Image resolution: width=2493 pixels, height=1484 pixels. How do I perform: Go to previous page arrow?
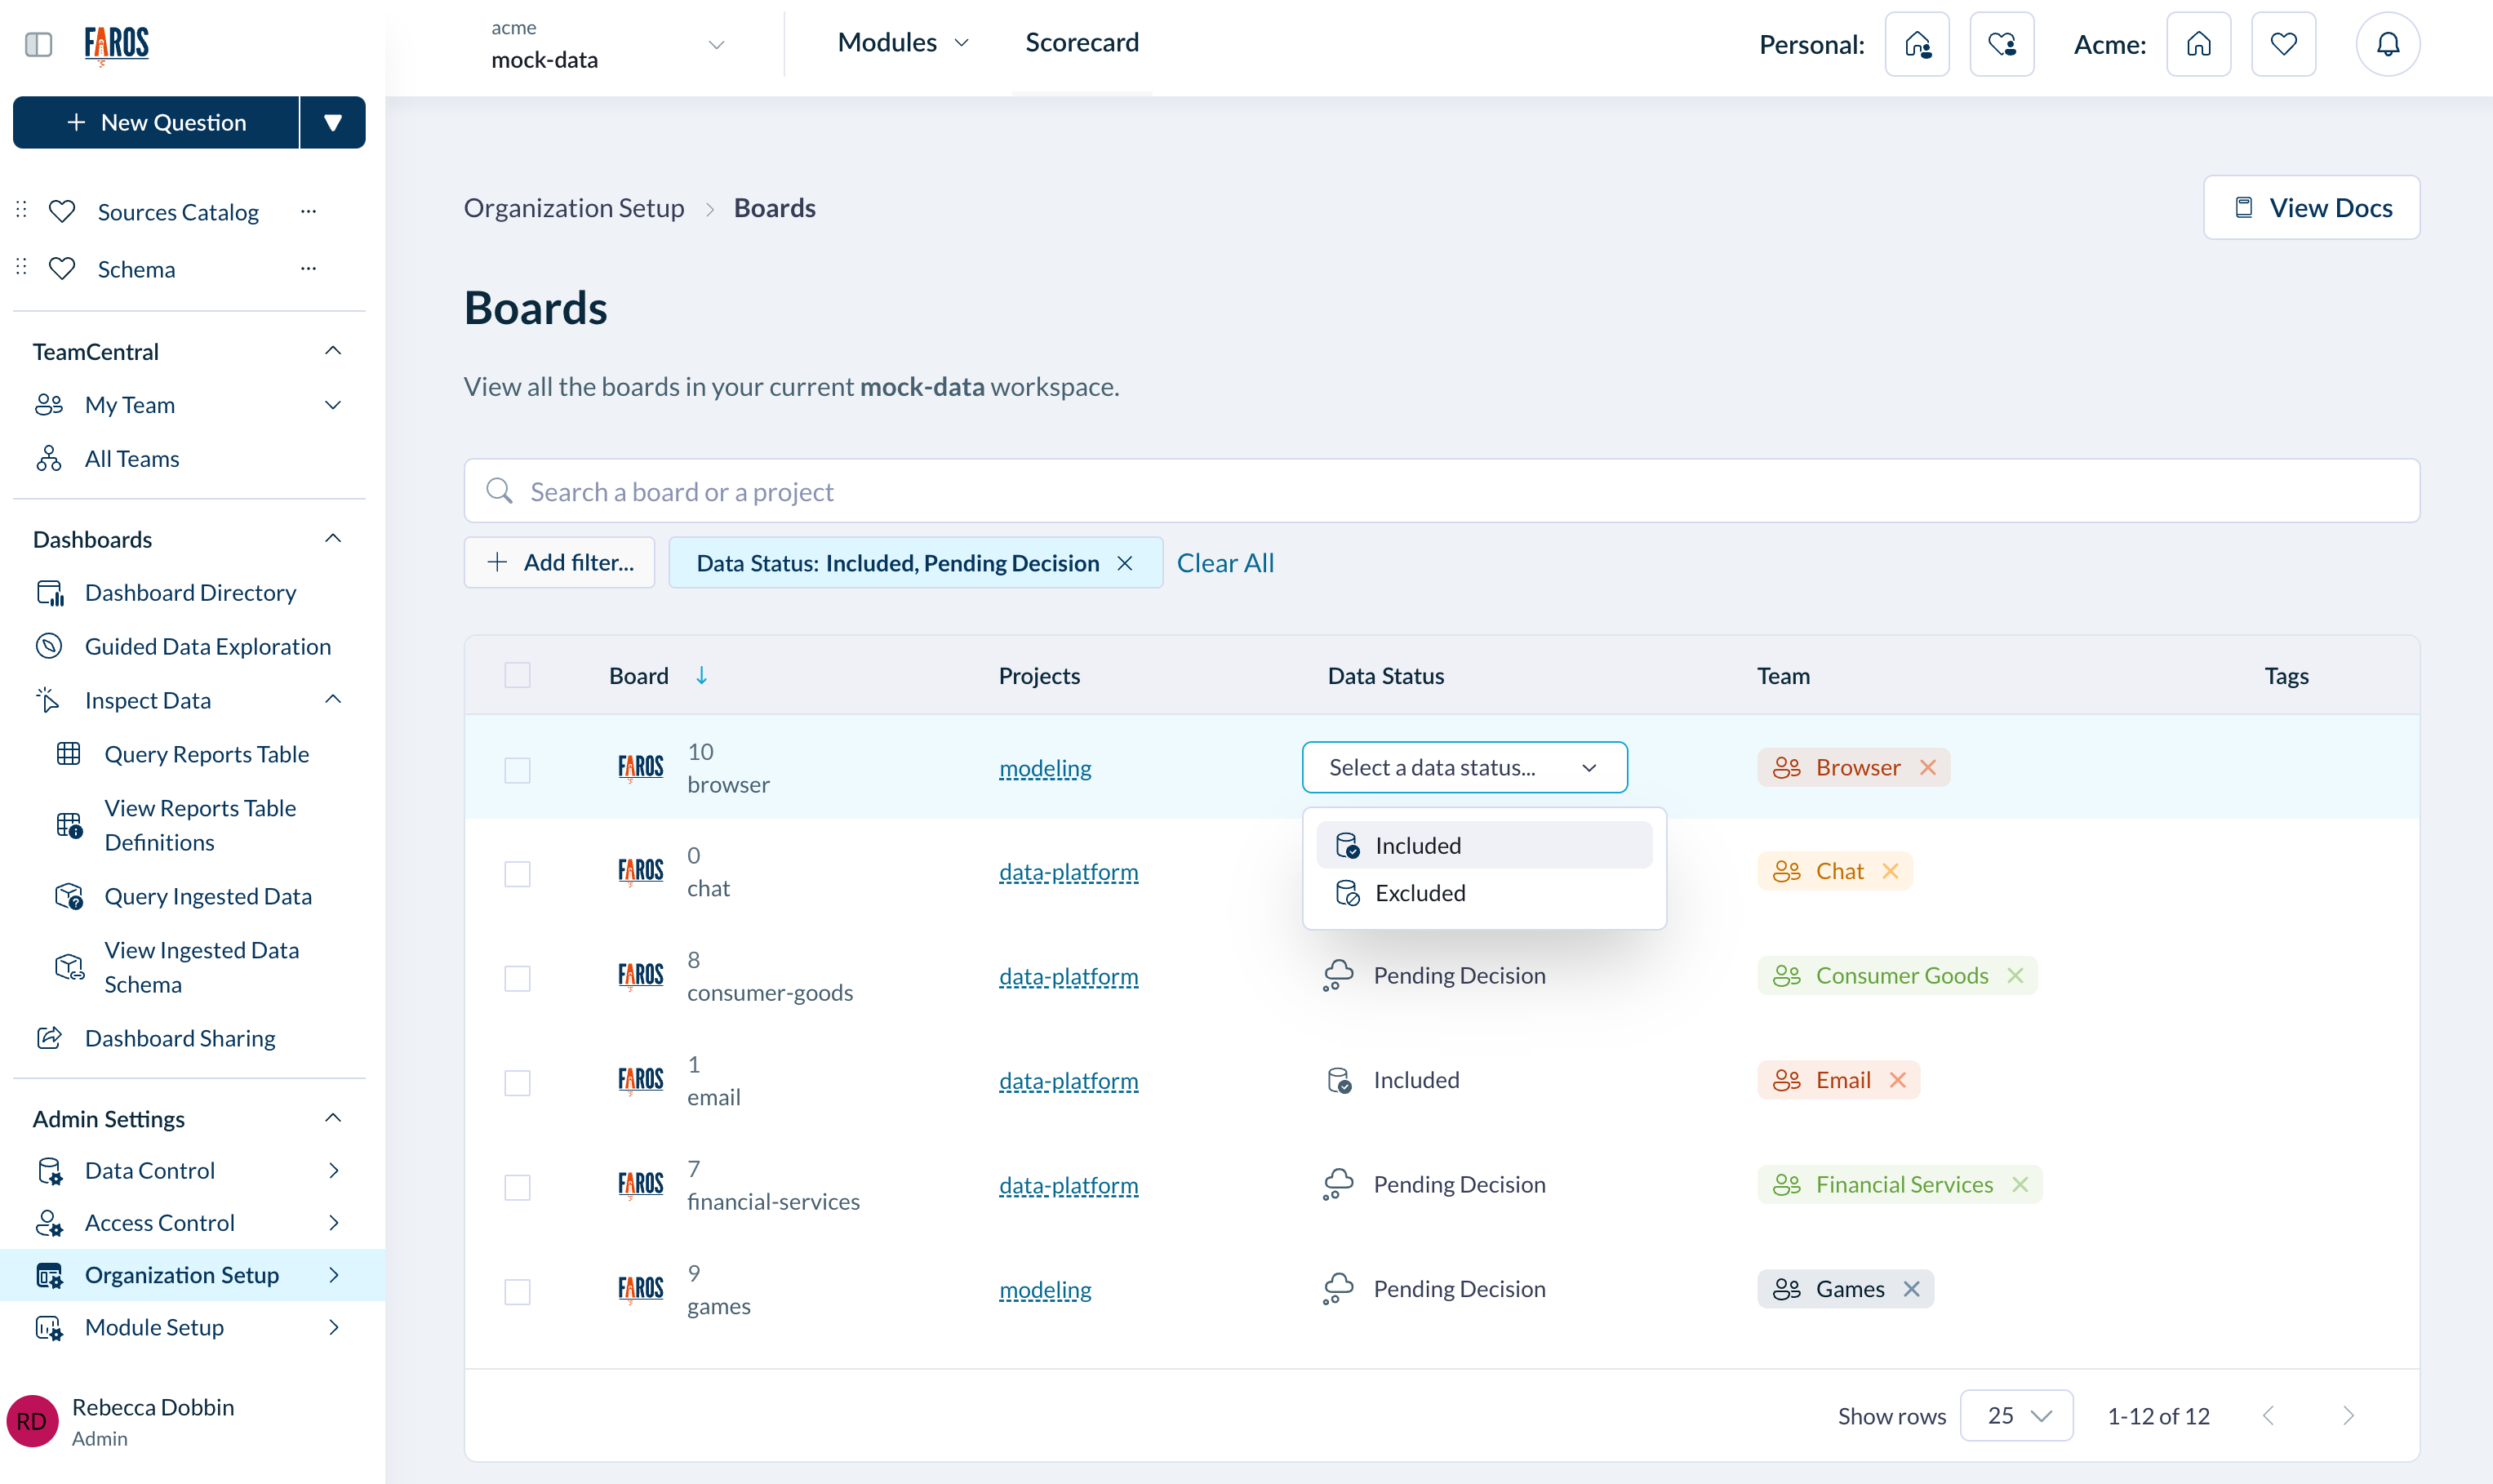(2268, 1416)
